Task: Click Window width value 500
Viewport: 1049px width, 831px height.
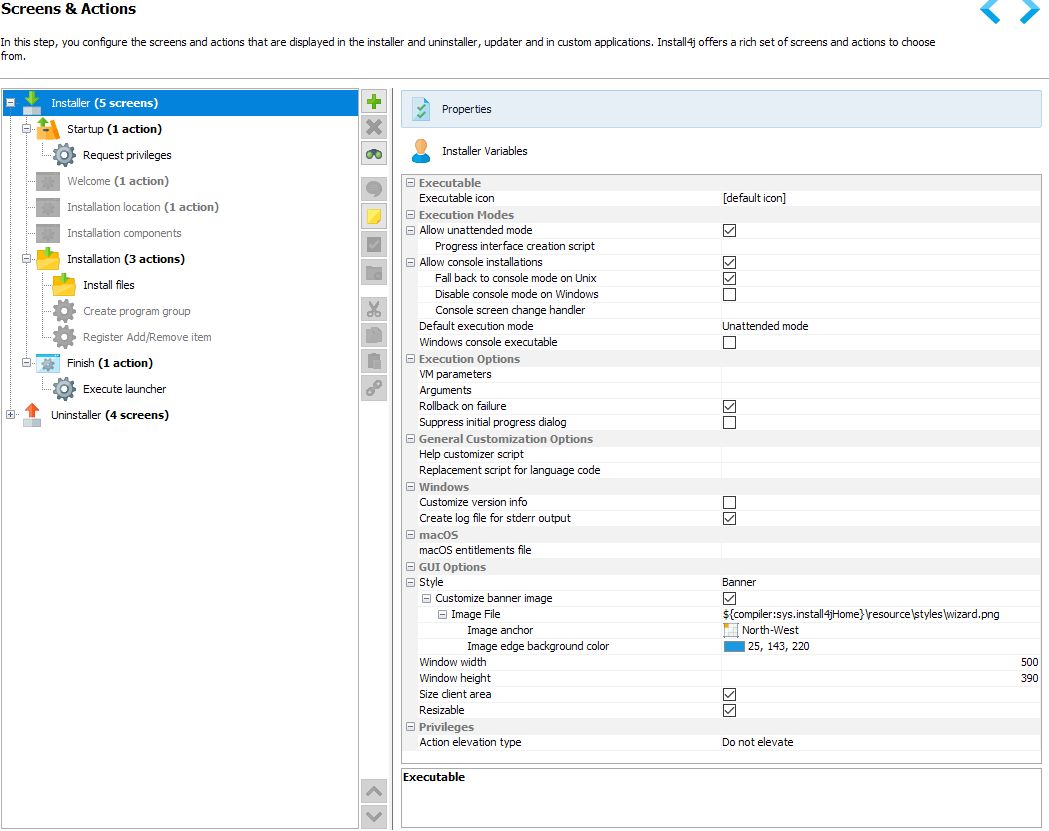Action: coord(1029,662)
